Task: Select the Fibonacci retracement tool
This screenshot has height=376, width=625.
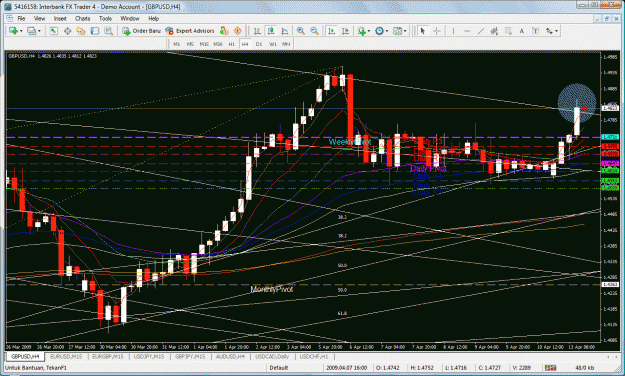Action: coord(508,31)
